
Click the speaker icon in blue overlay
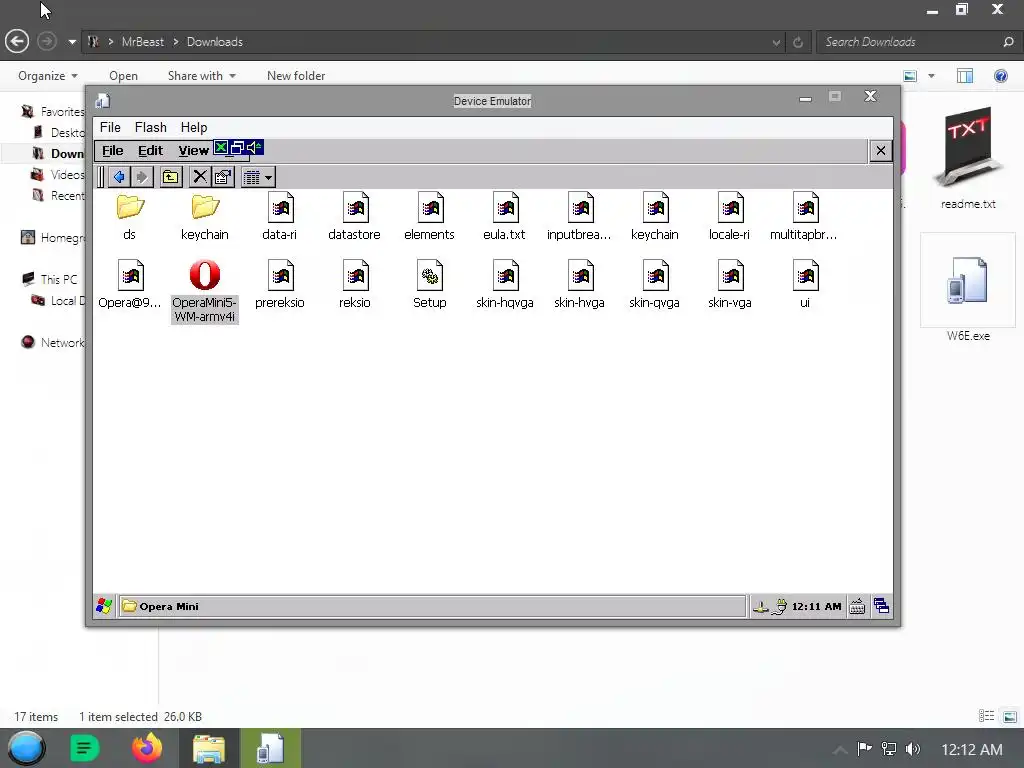[255, 148]
